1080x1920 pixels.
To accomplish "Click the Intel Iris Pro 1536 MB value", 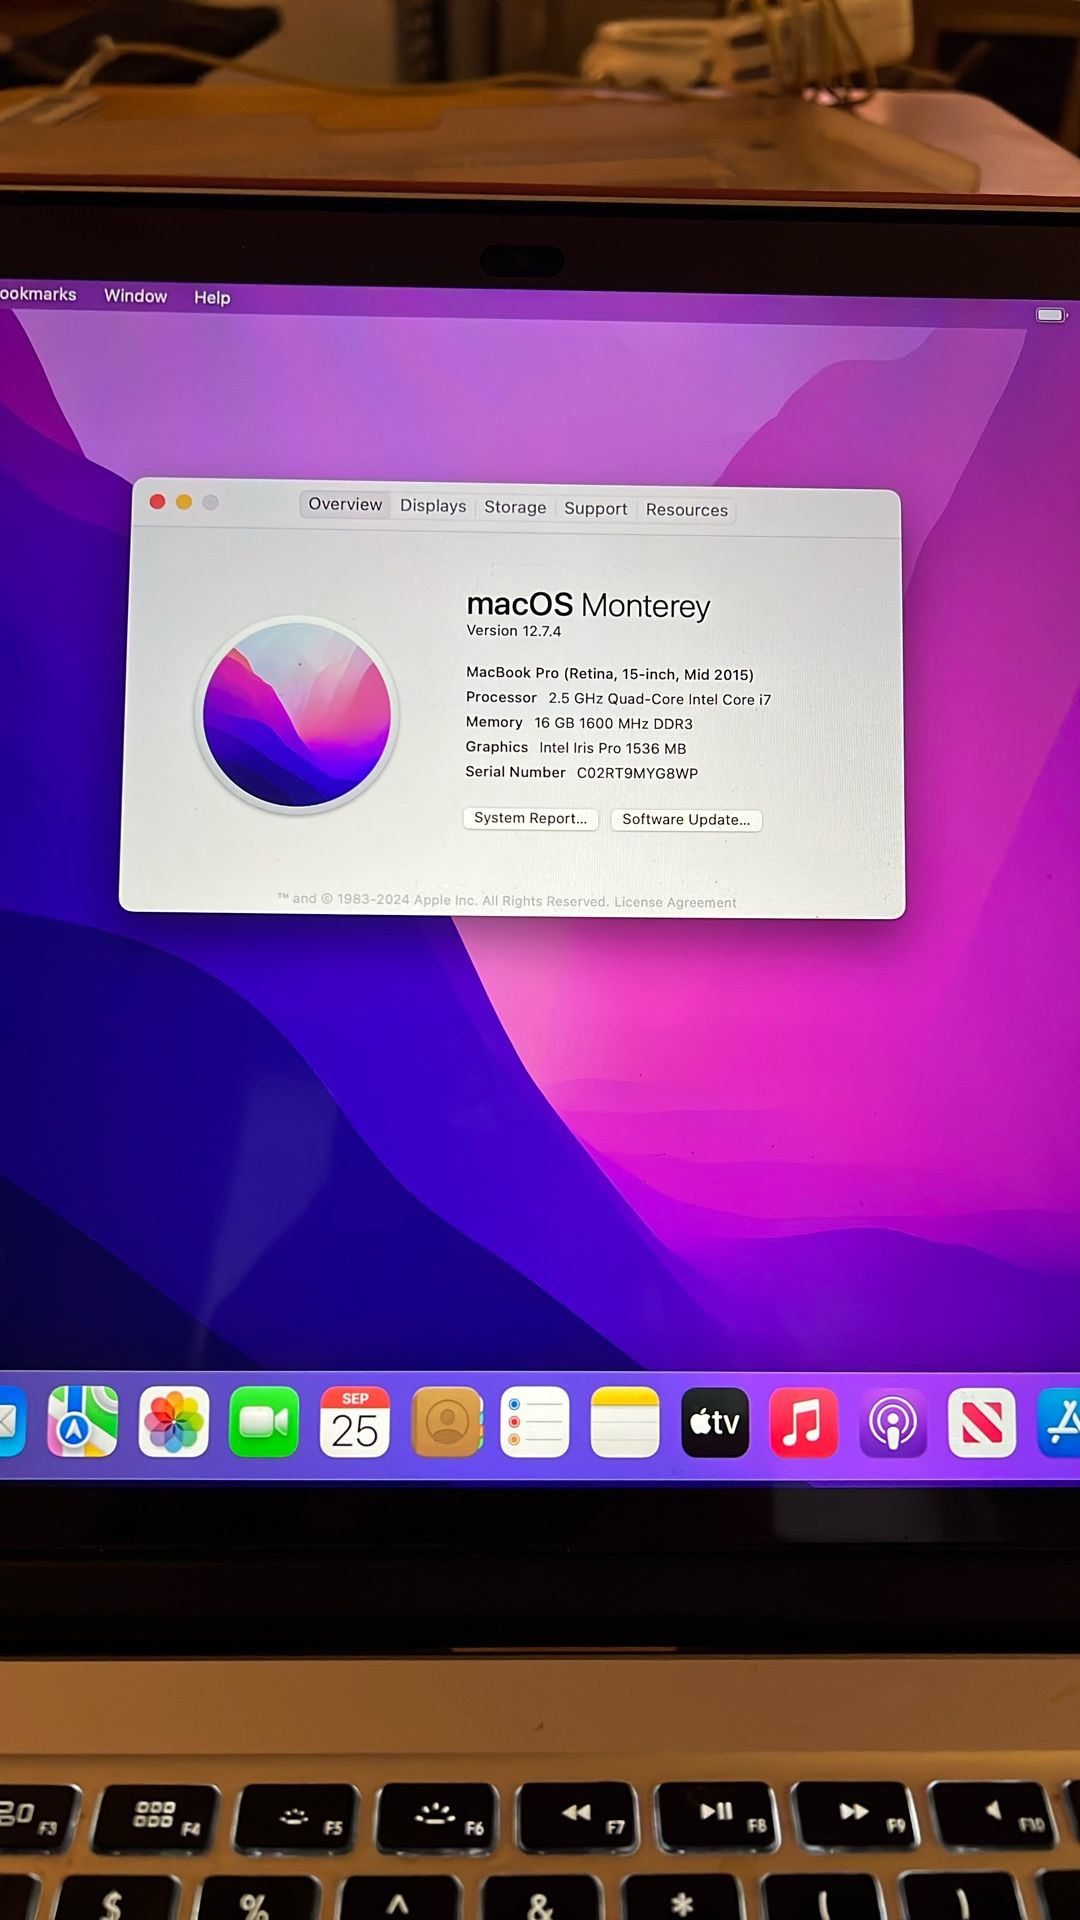I will pyautogui.click(x=612, y=748).
